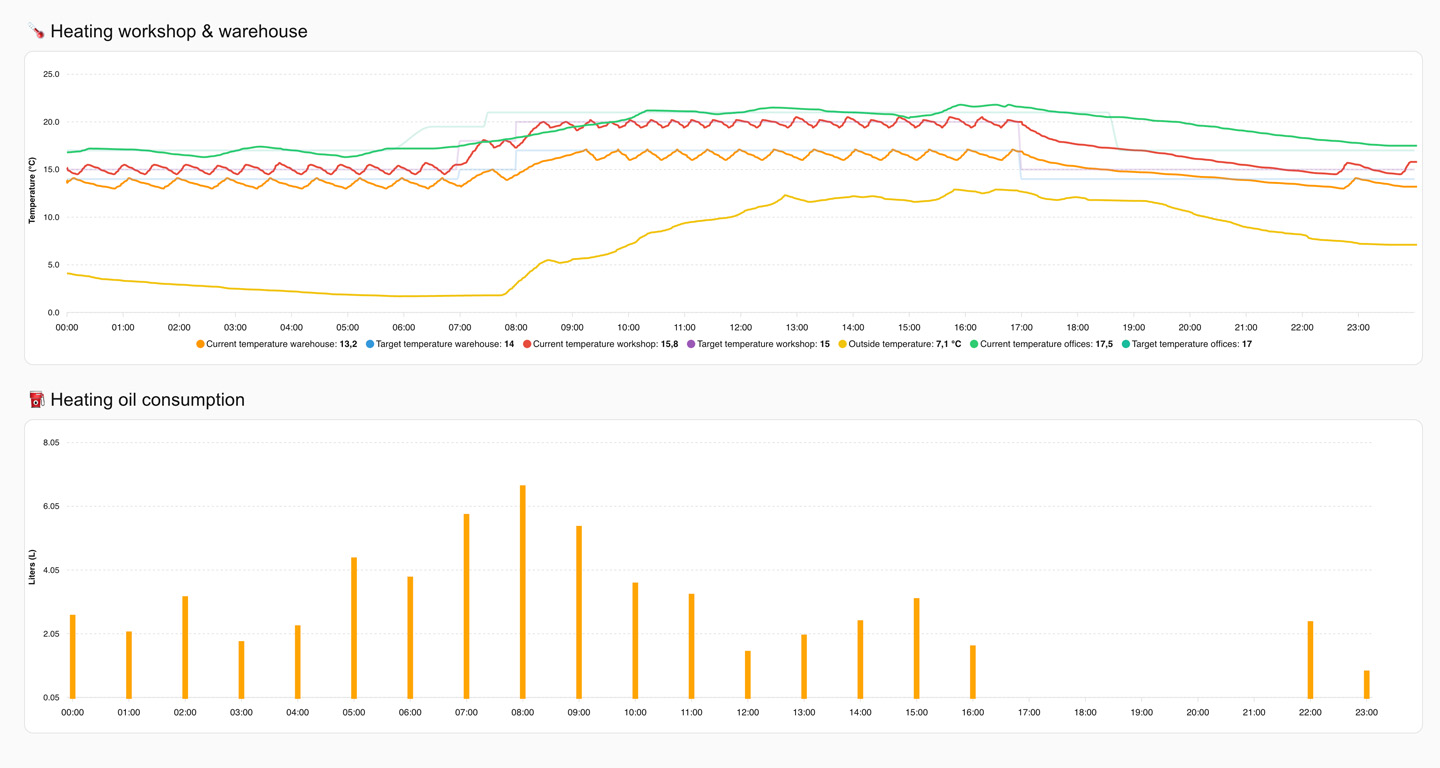
Task: Open the Heating workshop & warehouse title
Action: (x=178, y=32)
